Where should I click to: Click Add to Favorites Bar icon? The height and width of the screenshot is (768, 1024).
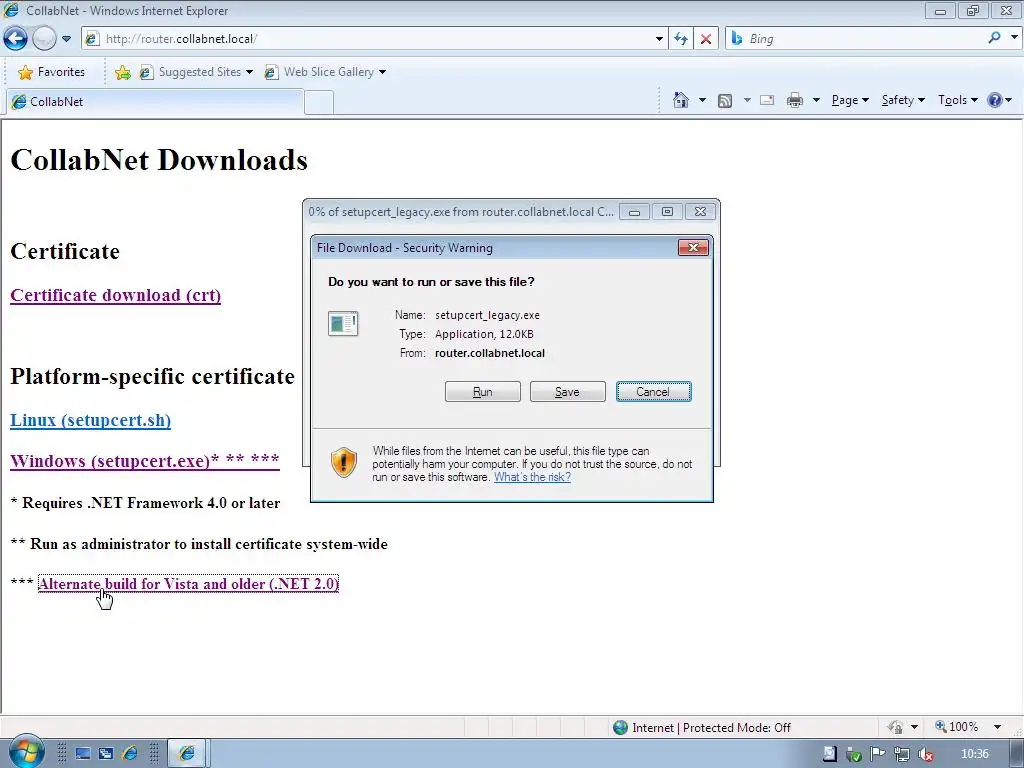[122, 72]
